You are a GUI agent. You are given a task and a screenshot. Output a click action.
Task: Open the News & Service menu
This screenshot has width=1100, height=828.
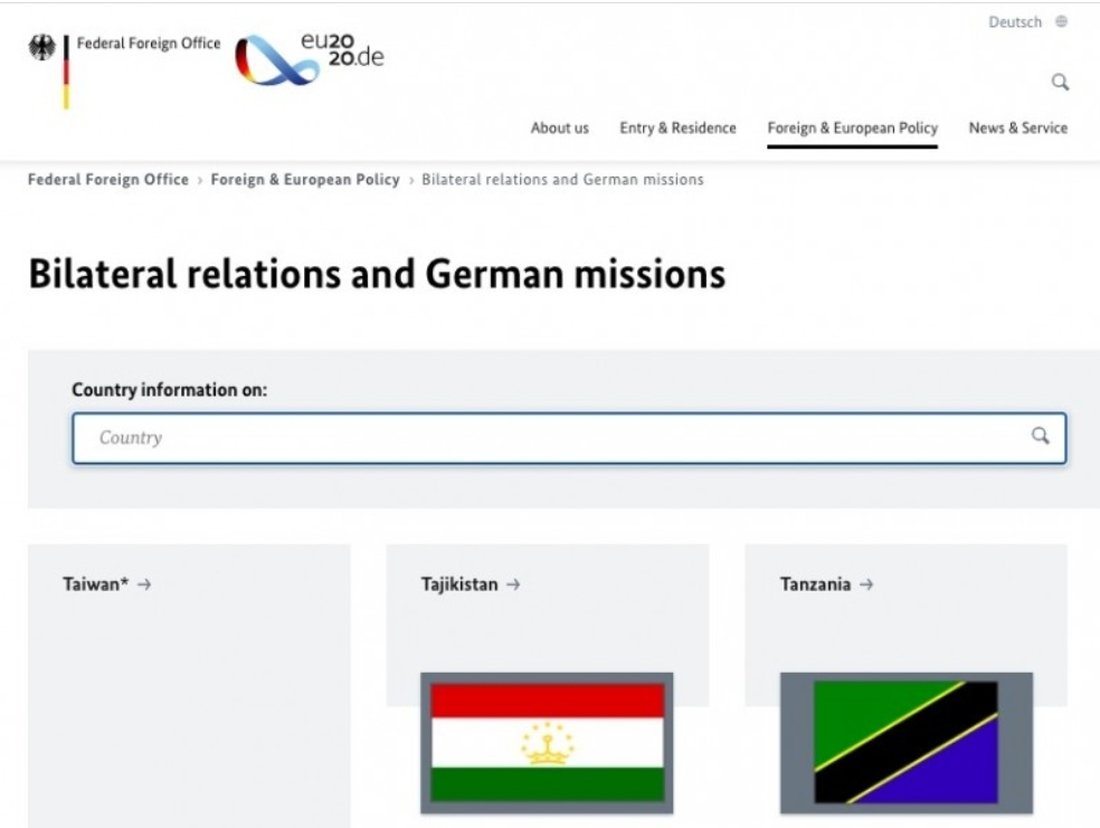[x=1017, y=128]
